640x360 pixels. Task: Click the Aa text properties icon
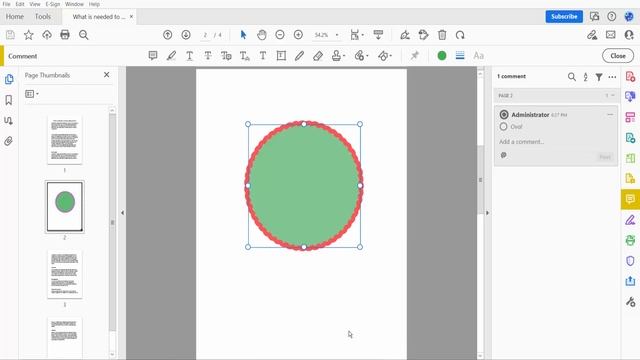point(478,56)
